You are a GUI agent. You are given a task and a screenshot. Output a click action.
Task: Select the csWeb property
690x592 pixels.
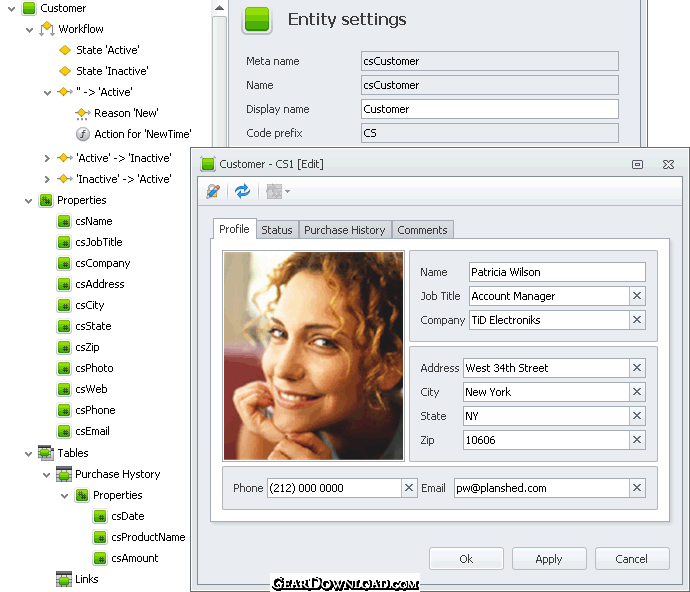91,389
